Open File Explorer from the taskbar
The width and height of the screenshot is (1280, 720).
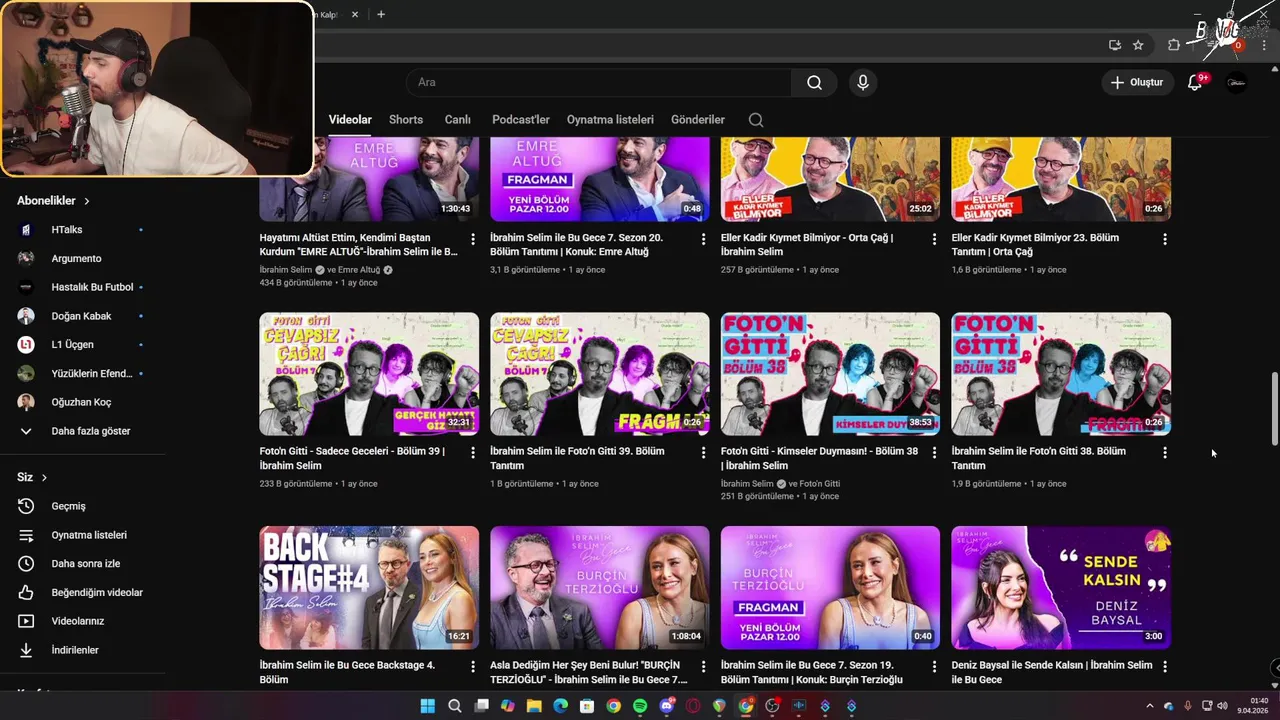point(534,706)
